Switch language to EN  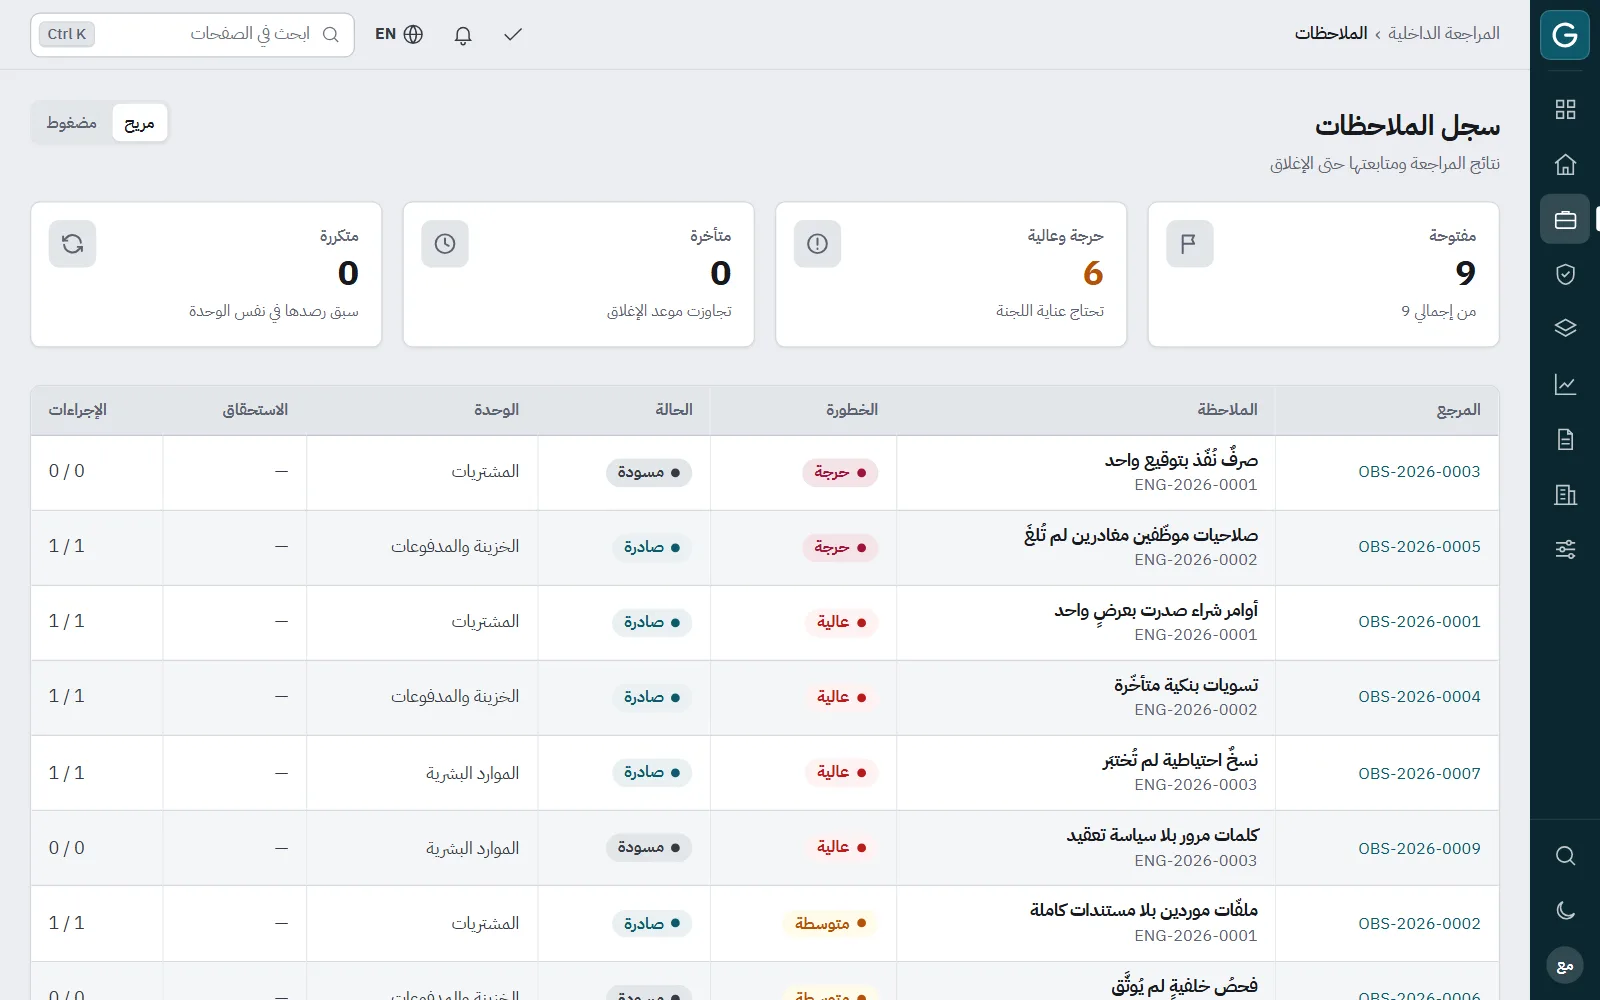[399, 34]
